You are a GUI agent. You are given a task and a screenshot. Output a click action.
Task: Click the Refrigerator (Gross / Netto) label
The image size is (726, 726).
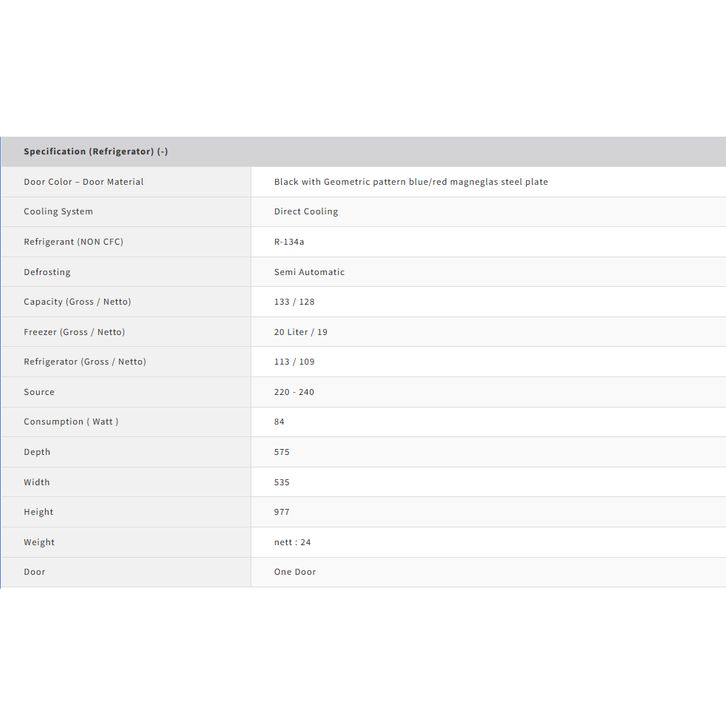click(85, 362)
